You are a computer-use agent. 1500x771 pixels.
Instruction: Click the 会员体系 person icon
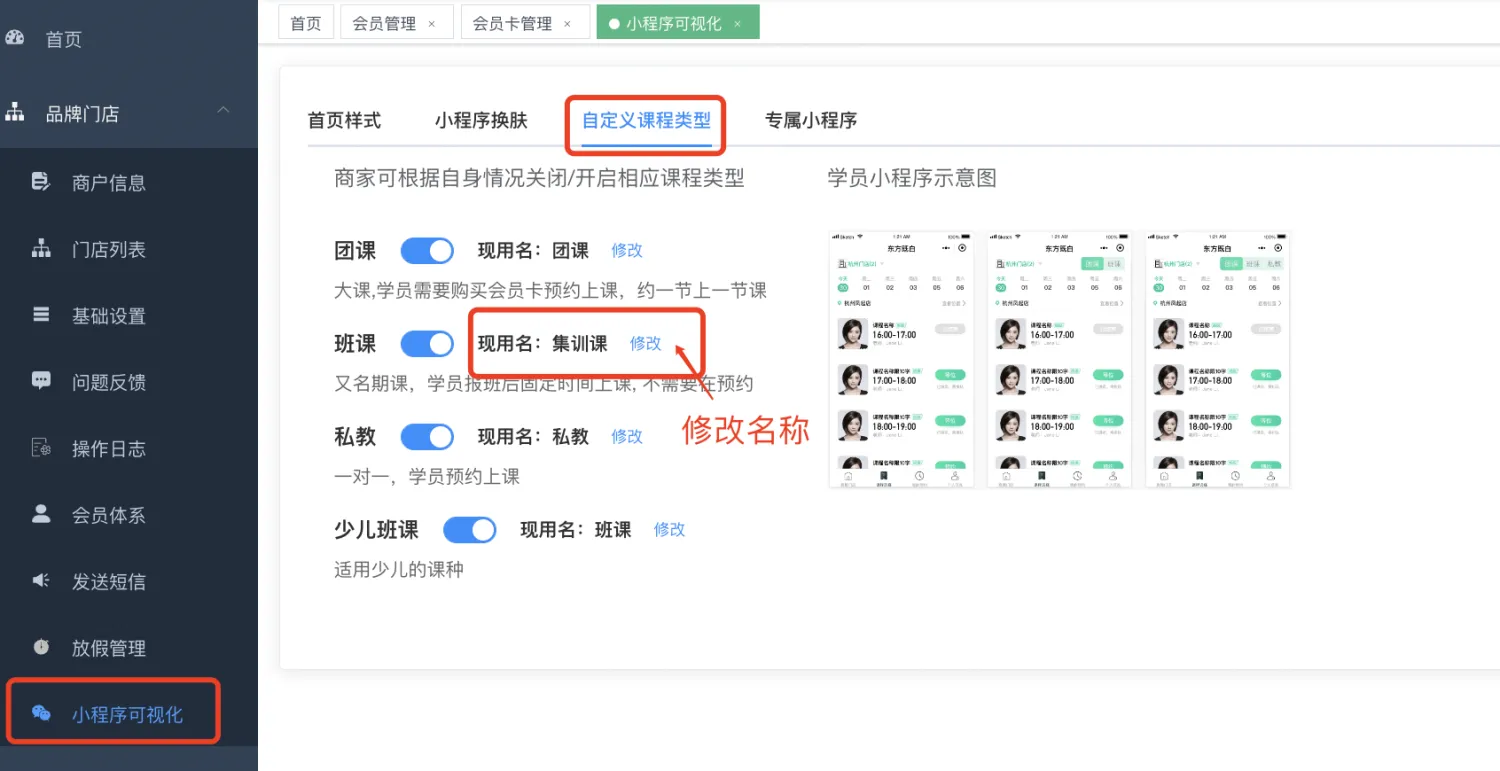(x=41, y=514)
